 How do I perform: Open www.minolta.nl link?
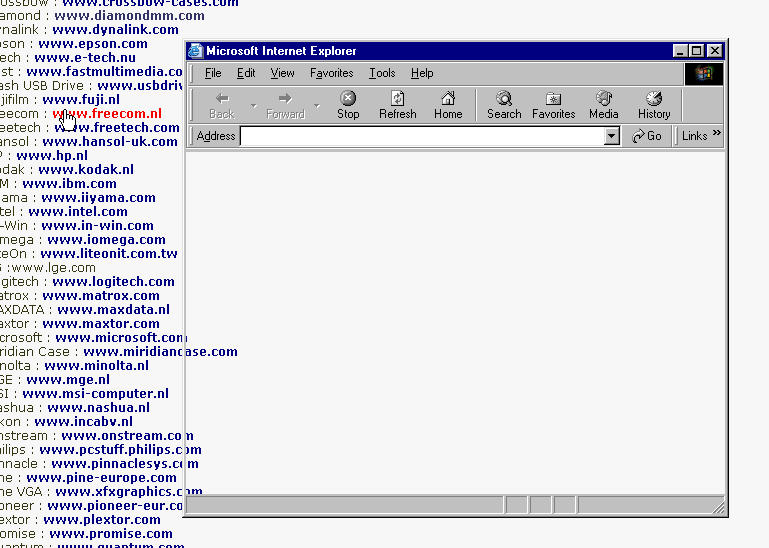point(97,365)
